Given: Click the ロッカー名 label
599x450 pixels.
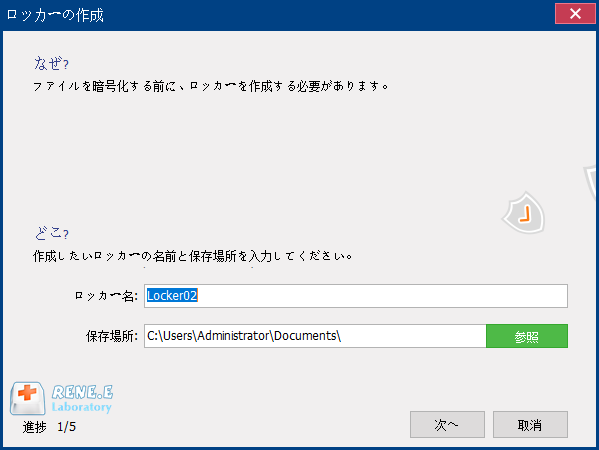Looking at the screenshot, I should click(x=106, y=296).
